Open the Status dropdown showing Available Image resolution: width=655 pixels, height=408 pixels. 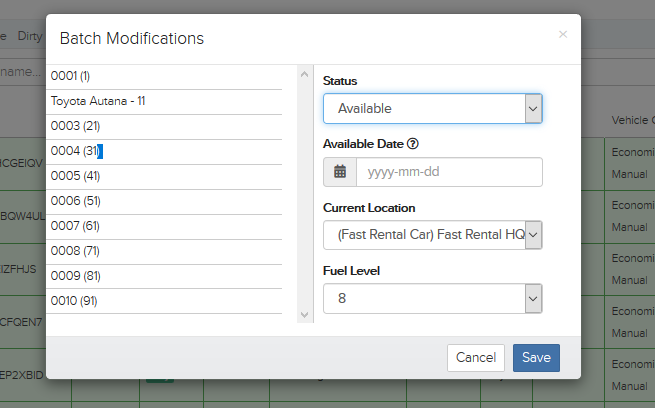coord(433,109)
